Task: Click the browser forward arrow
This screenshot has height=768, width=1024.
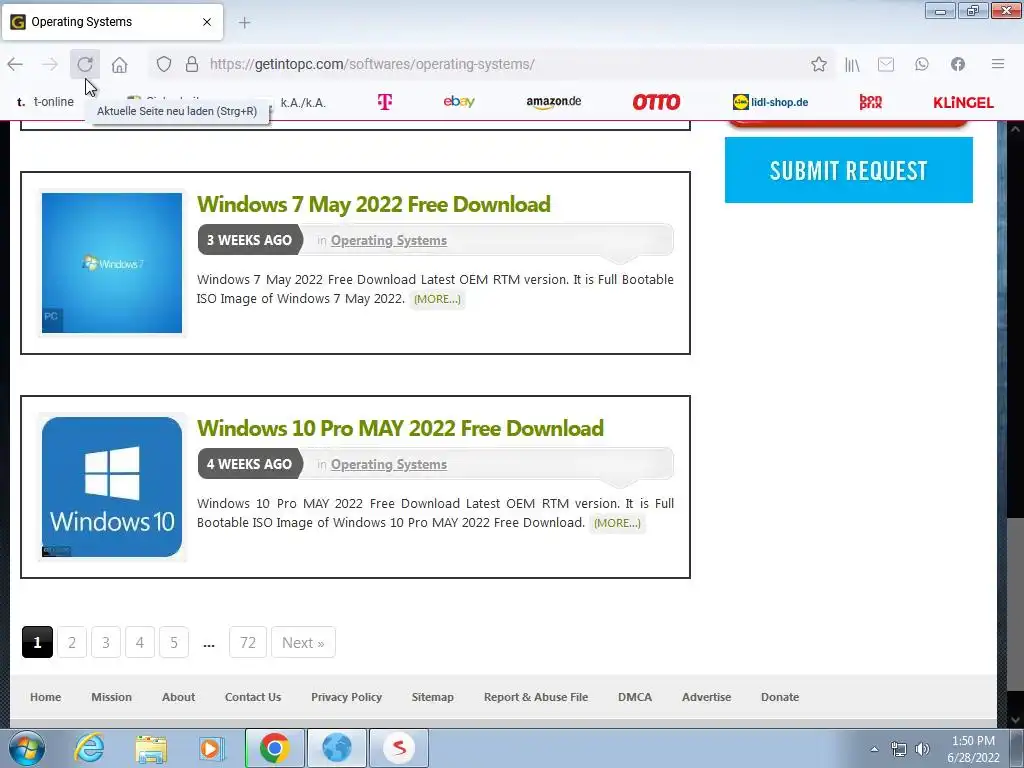Action: tap(50, 64)
